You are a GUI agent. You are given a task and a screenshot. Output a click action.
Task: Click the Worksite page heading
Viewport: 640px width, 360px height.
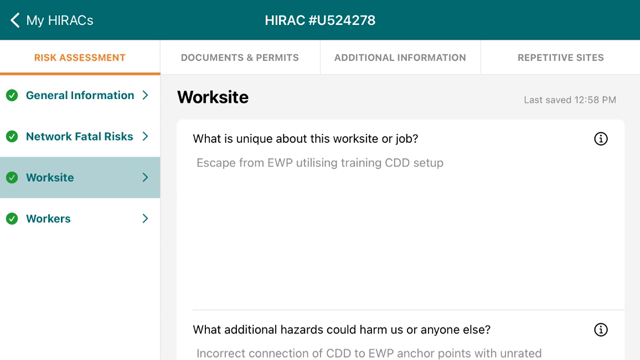[213, 97]
